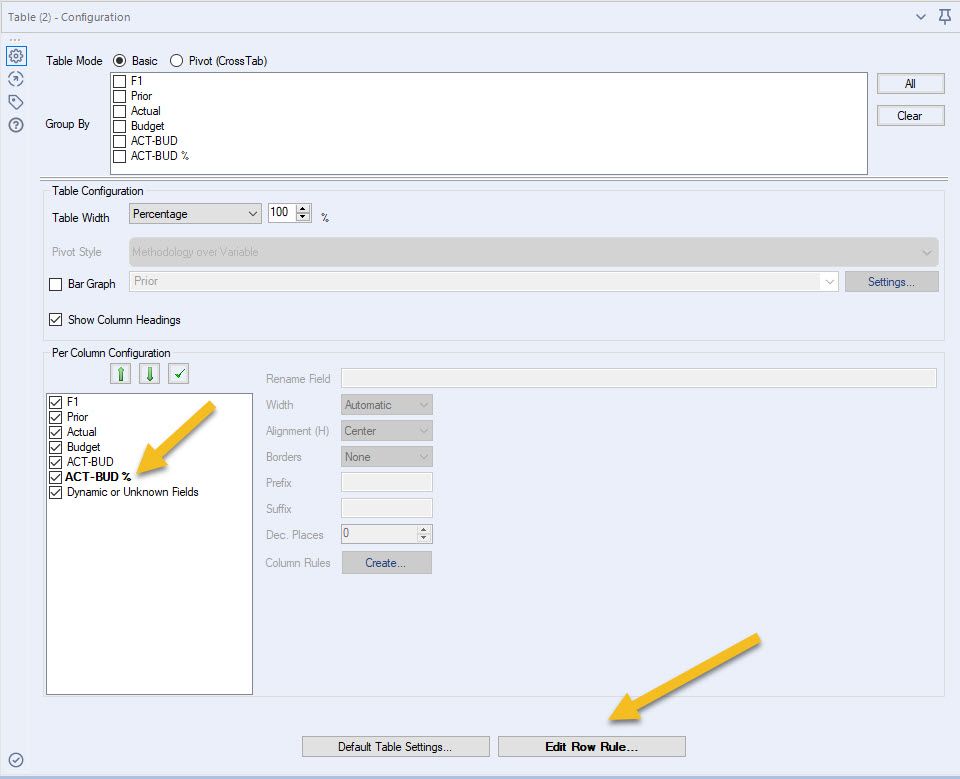960x779 pixels.
Task: Toggle Show Column Headings
Action: click(56, 320)
